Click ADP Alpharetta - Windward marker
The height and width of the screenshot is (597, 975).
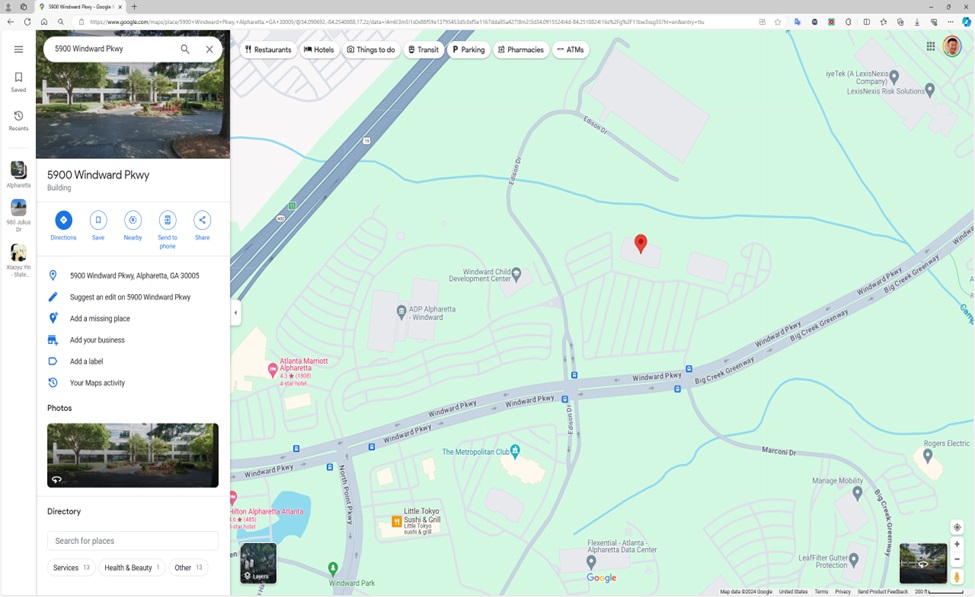click(402, 310)
